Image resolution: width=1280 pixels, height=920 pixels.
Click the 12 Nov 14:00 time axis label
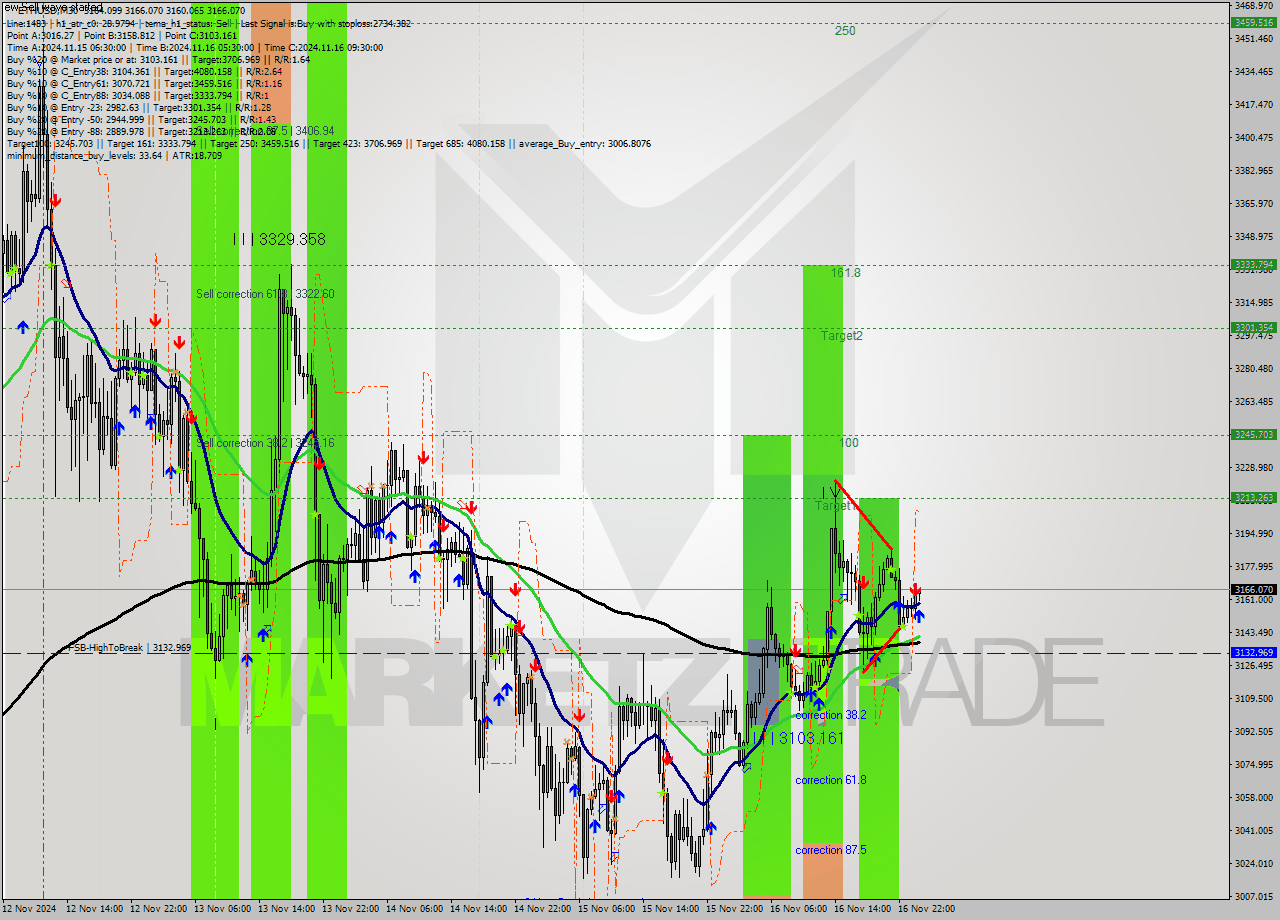(x=94, y=909)
